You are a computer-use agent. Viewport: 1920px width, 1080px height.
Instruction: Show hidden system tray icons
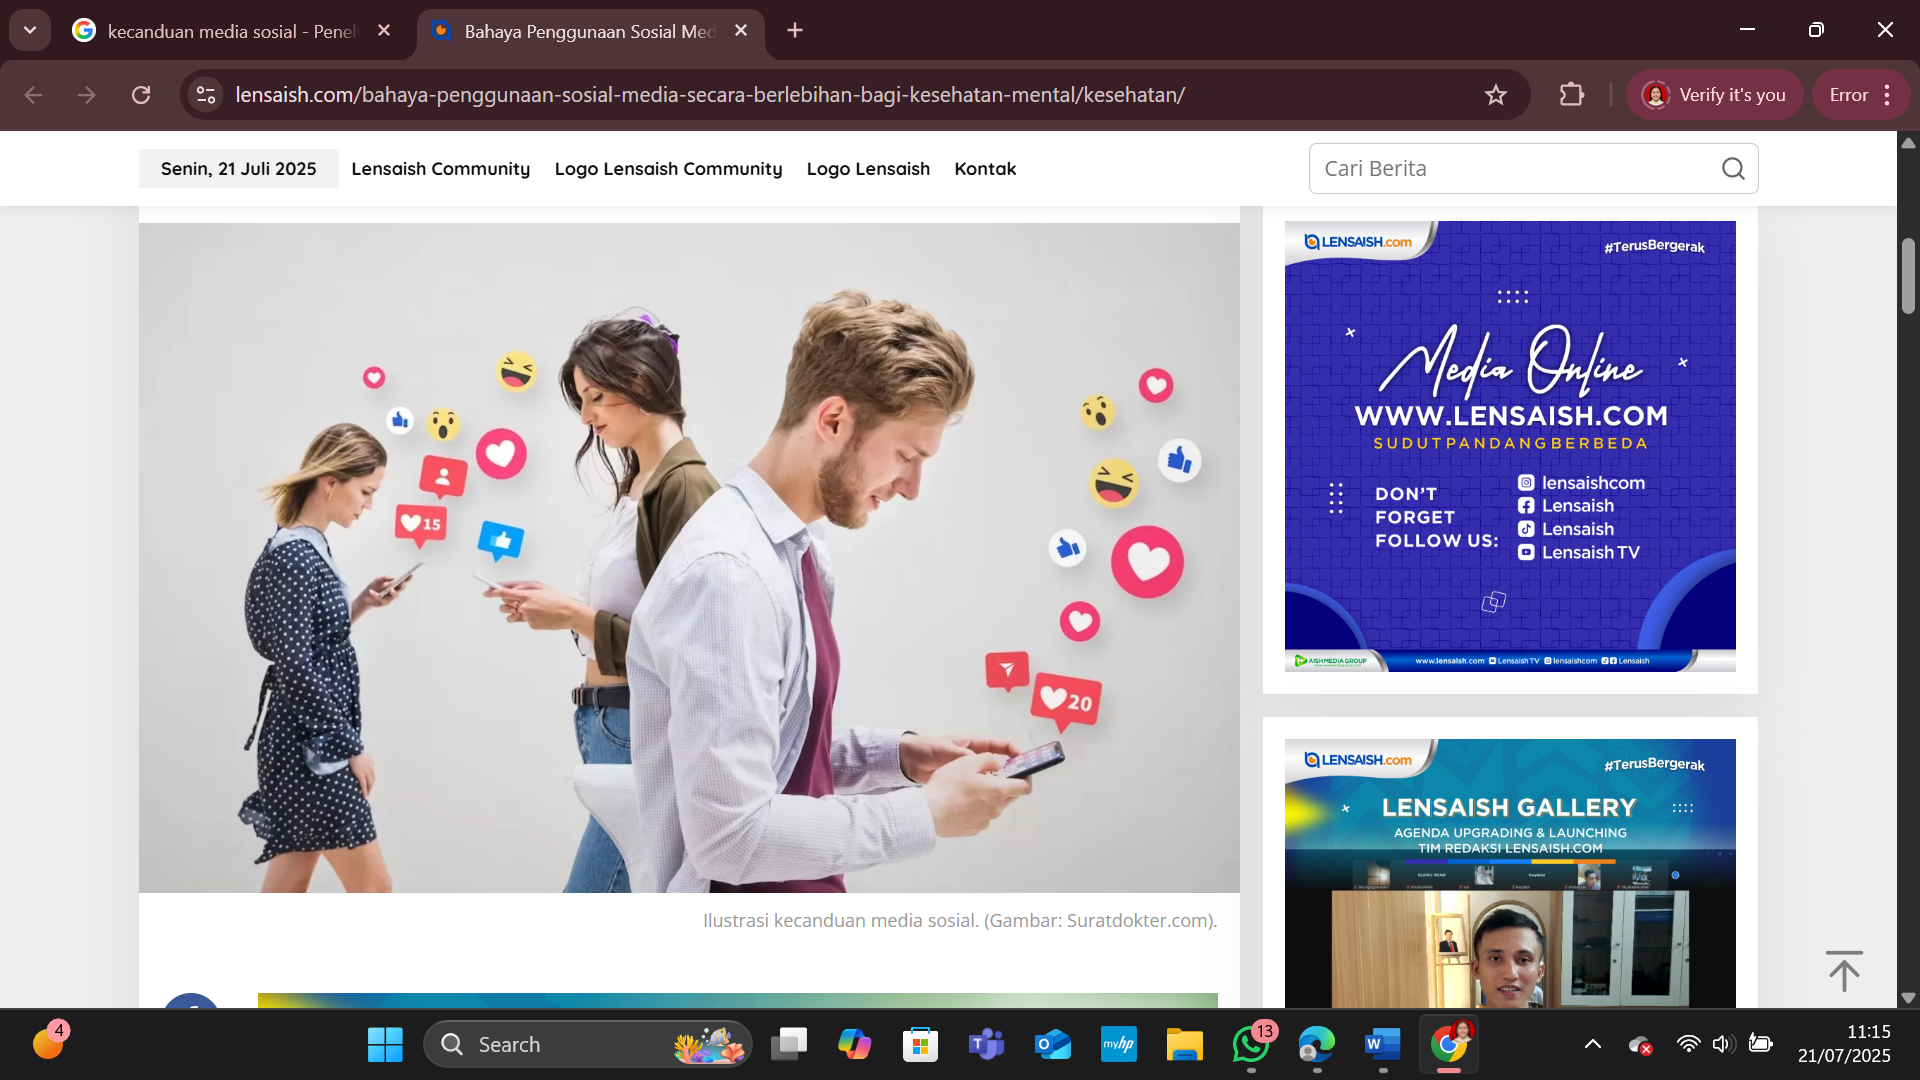(1593, 1045)
